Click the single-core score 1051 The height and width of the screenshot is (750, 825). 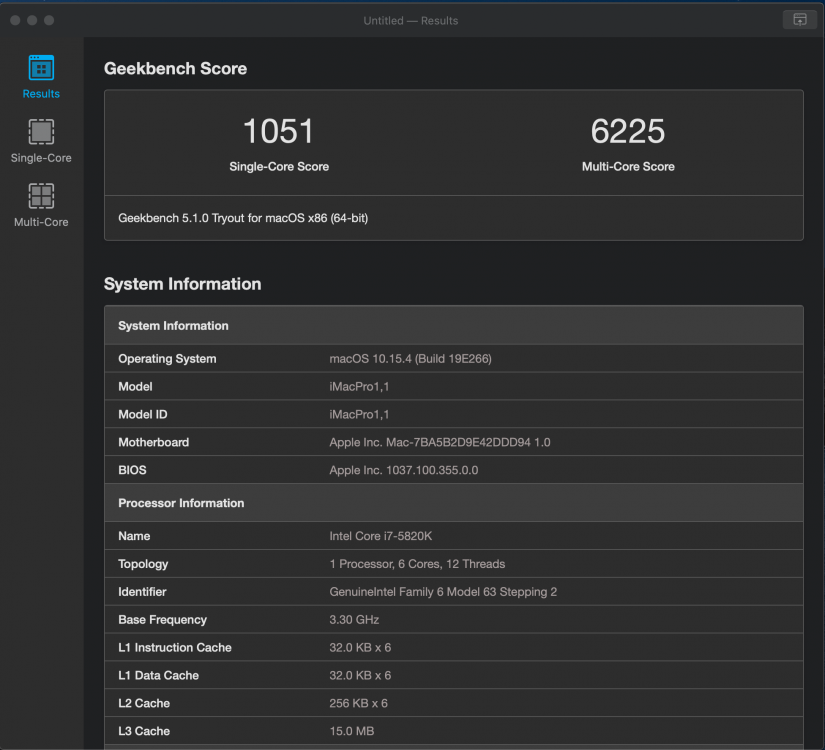pyautogui.click(x=278, y=131)
